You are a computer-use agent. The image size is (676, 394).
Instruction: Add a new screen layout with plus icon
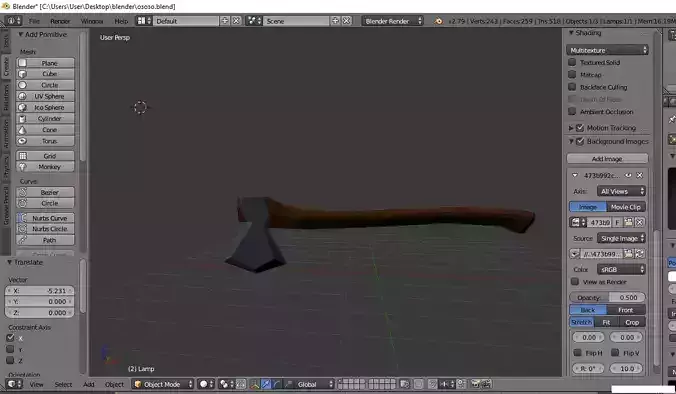225,21
